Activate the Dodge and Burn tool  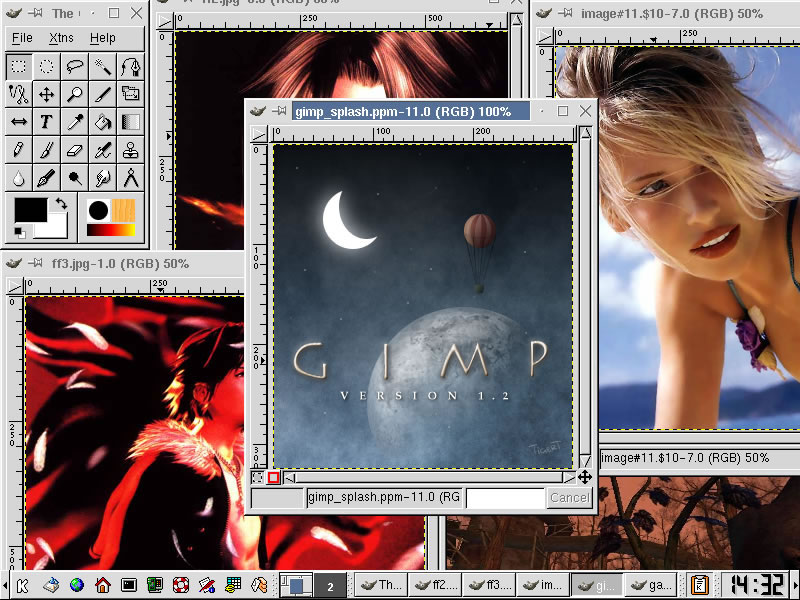click(74, 178)
